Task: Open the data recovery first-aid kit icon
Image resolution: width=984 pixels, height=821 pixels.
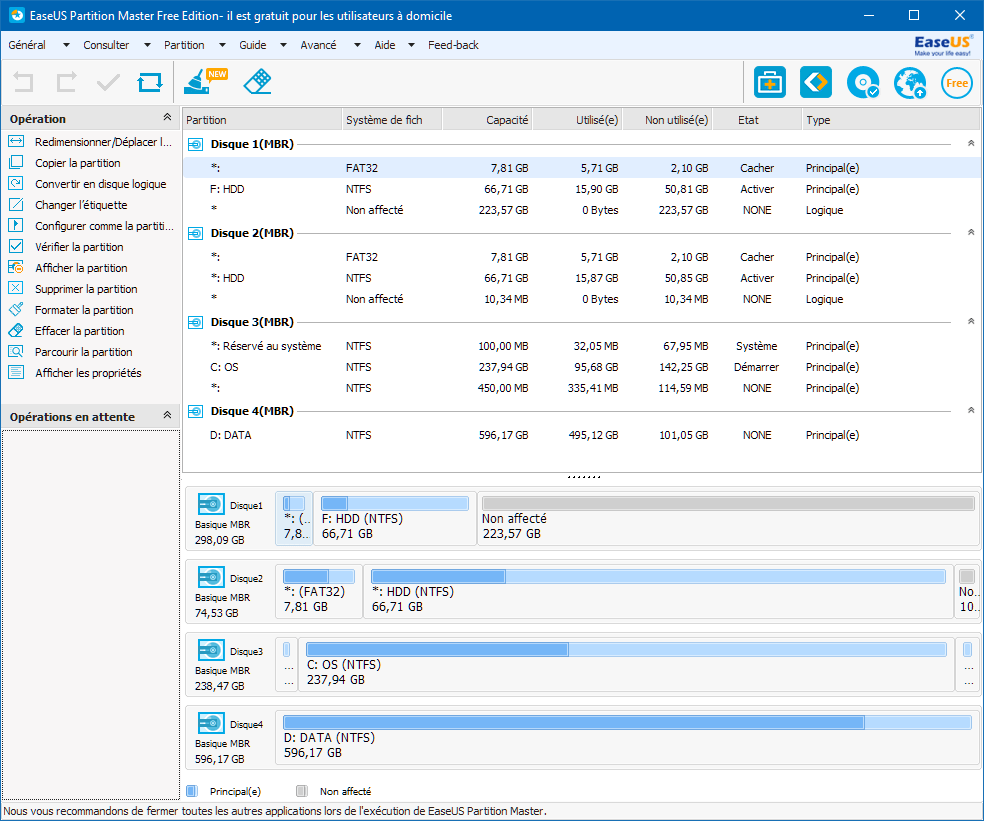Action: (769, 82)
